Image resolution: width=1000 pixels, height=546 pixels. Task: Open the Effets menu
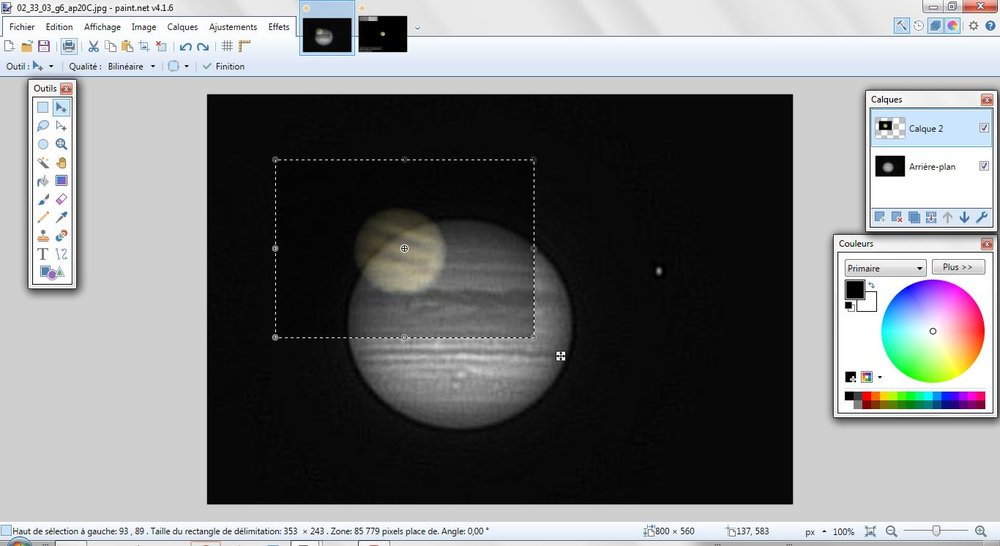279,27
